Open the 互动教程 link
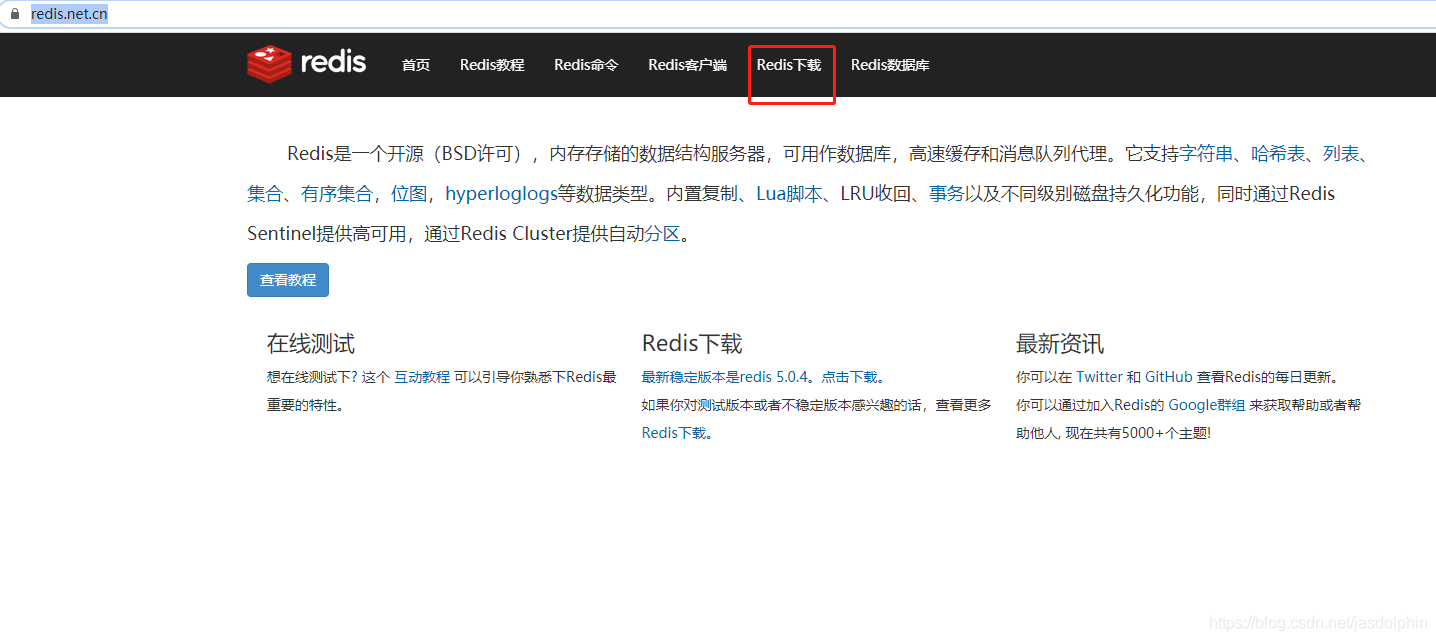 [x=422, y=377]
